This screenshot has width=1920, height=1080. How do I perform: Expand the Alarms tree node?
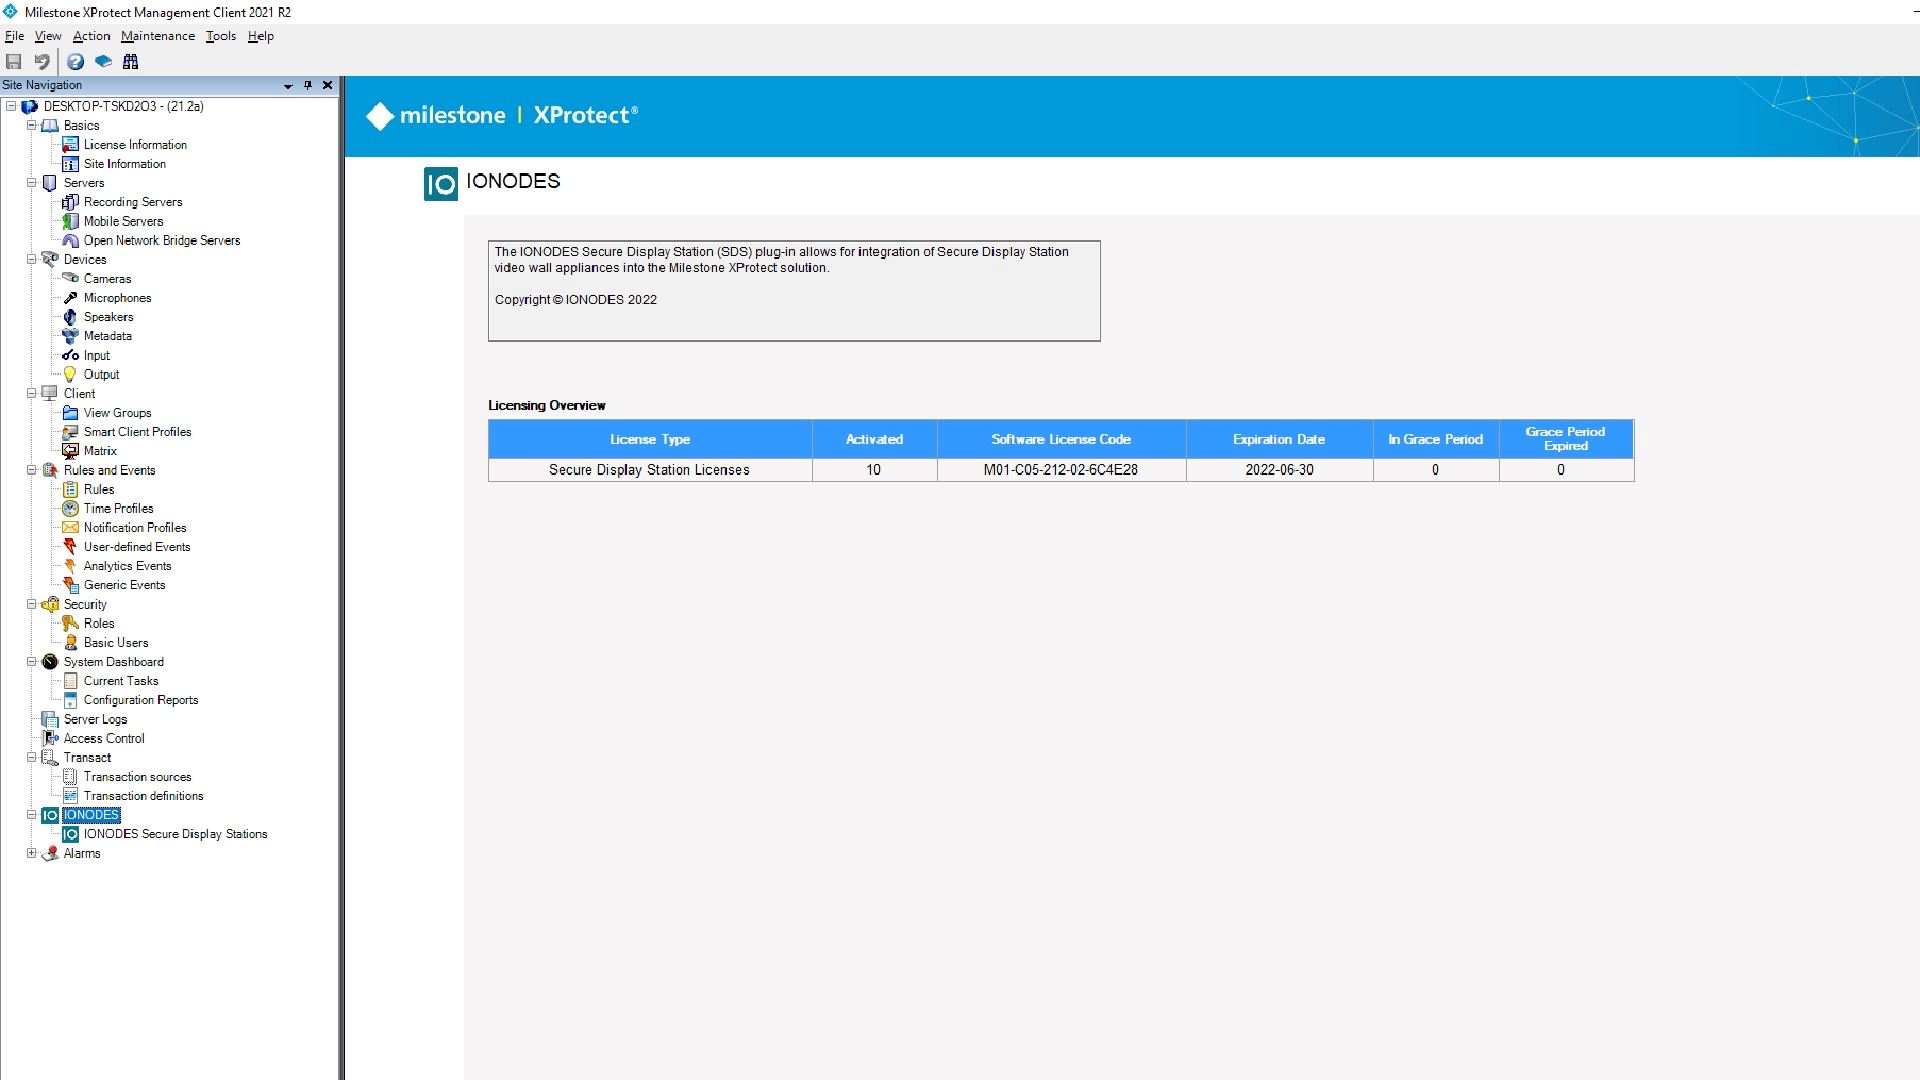pyautogui.click(x=31, y=853)
